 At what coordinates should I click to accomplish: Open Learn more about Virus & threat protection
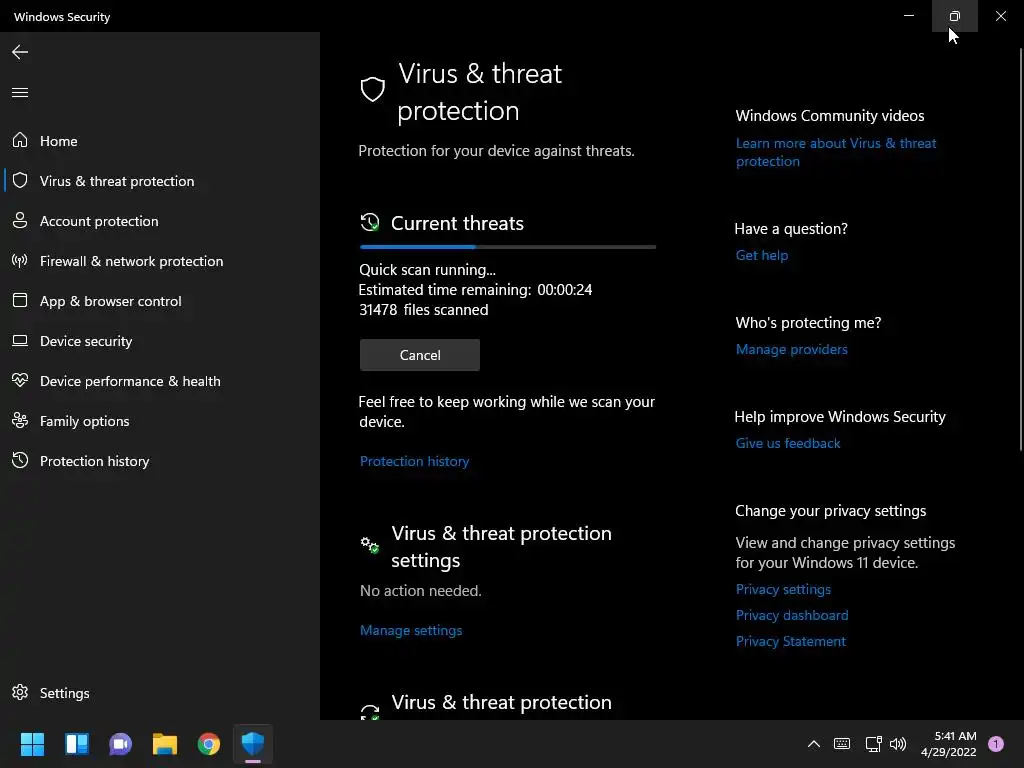click(836, 152)
